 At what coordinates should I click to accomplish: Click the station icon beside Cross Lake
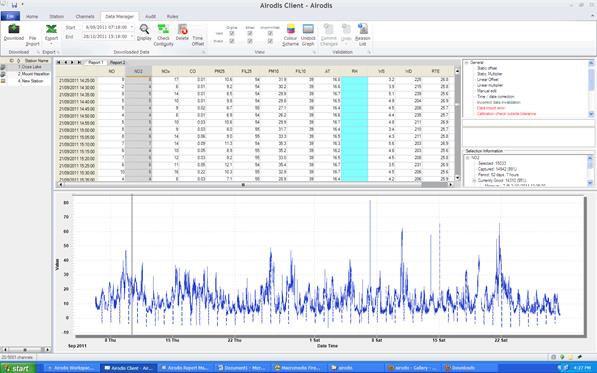pyautogui.click(x=3, y=67)
